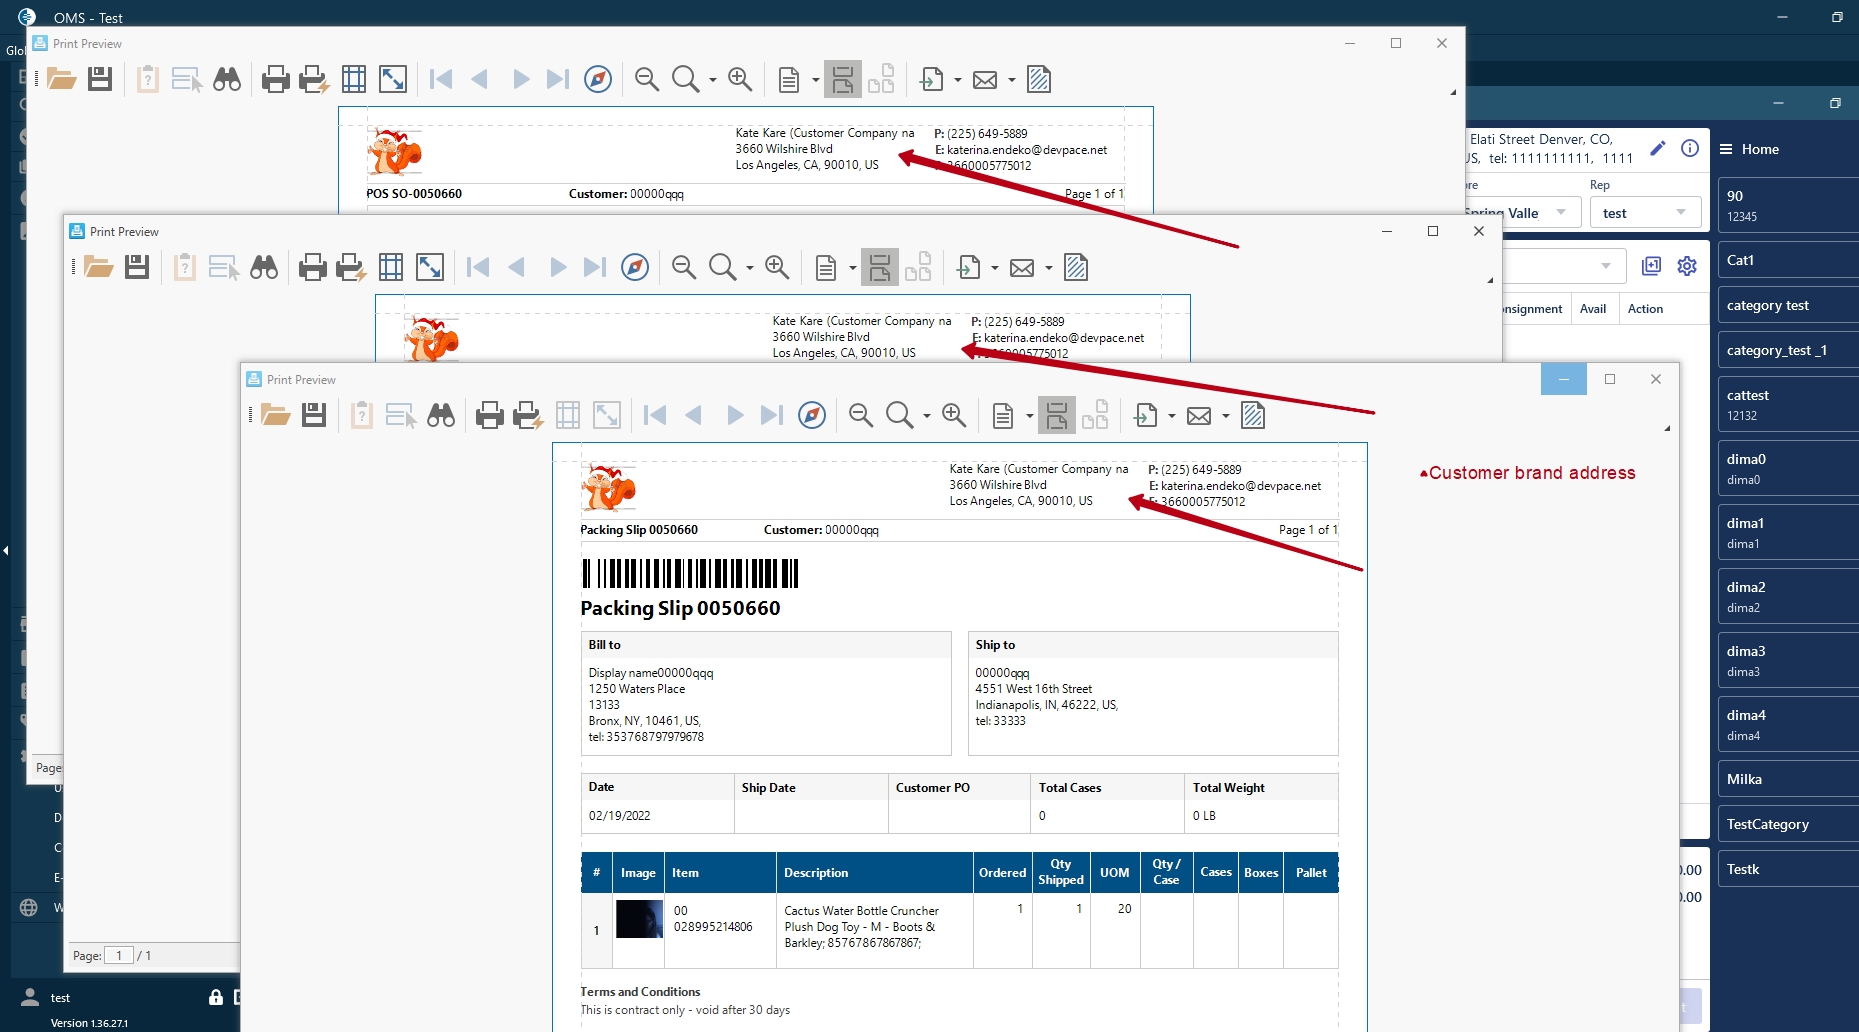Screen dimensions: 1859x1032
Task: Show customer info via the info icon
Action: point(1690,148)
